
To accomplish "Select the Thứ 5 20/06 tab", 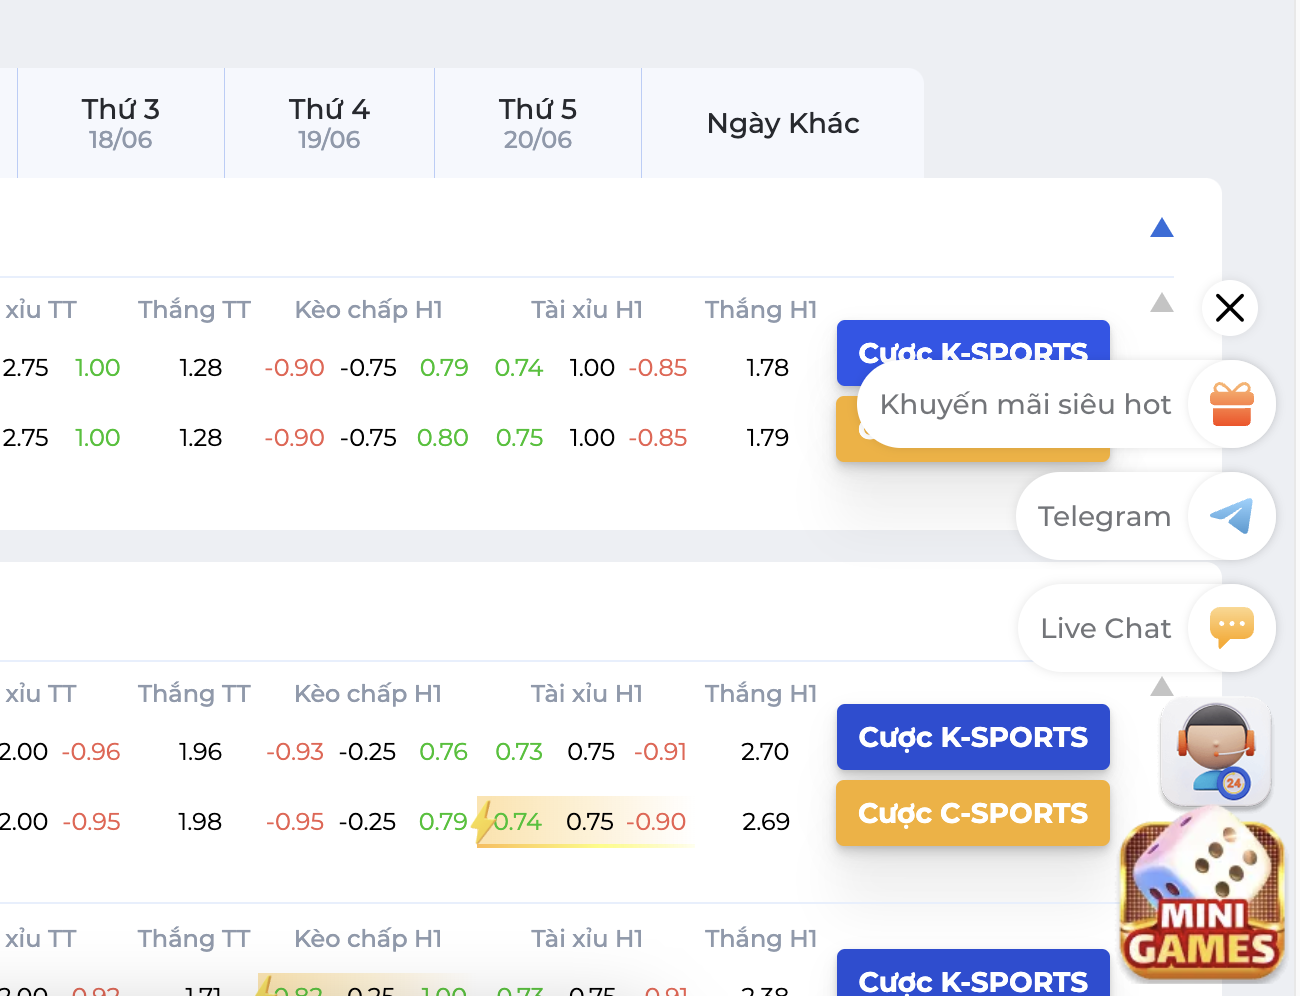I will pos(538,123).
